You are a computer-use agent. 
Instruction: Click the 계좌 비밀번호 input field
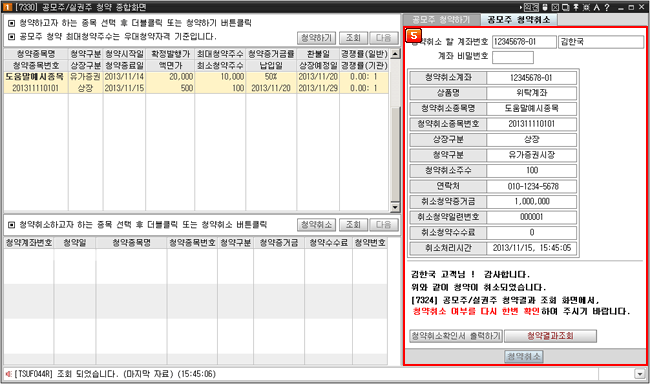[513, 57]
